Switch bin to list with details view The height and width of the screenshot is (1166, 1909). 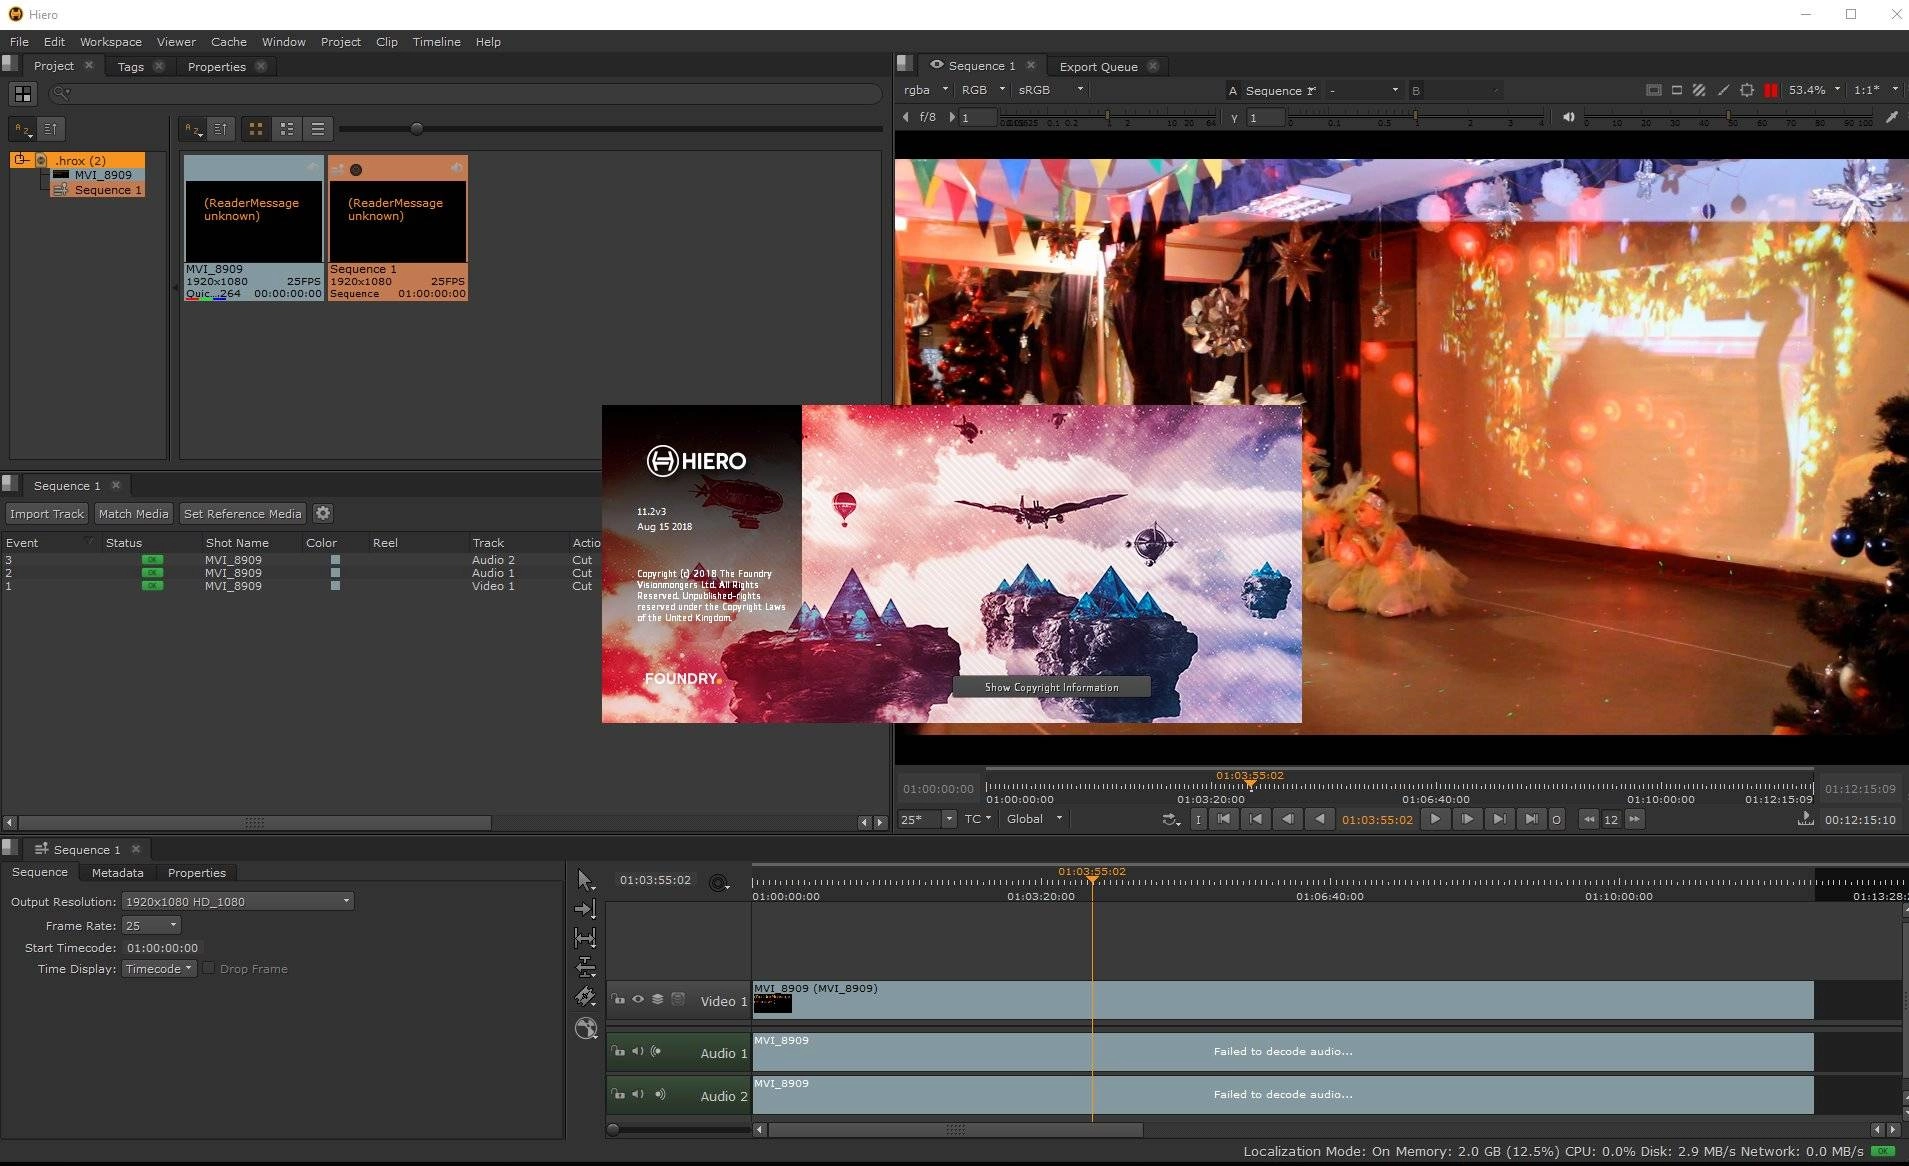click(x=287, y=129)
